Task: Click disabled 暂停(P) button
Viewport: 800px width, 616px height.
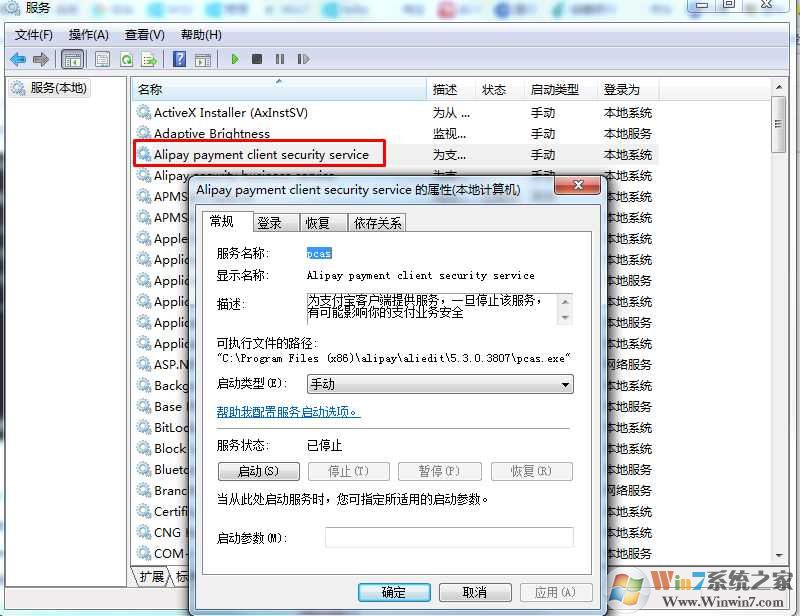Action: click(x=439, y=471)
